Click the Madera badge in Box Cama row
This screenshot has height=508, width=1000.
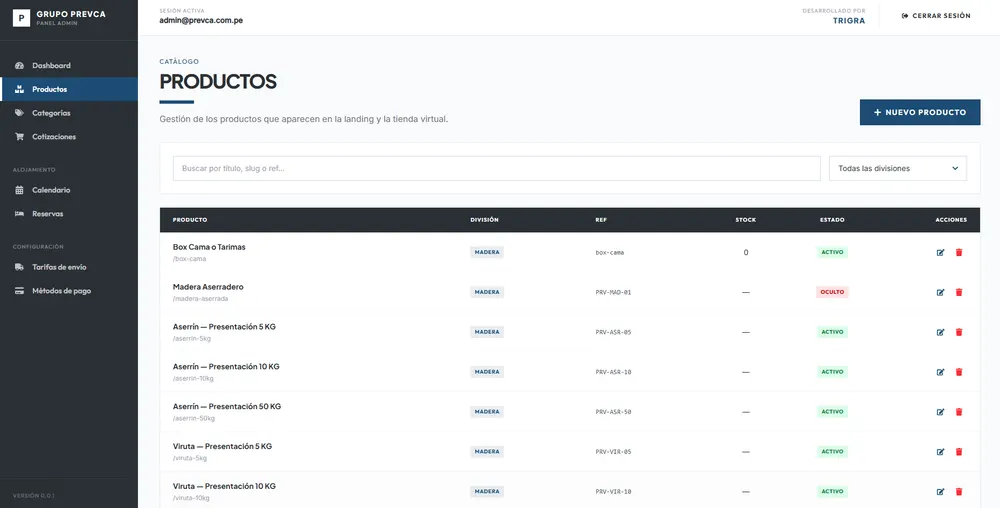[487, 252]
